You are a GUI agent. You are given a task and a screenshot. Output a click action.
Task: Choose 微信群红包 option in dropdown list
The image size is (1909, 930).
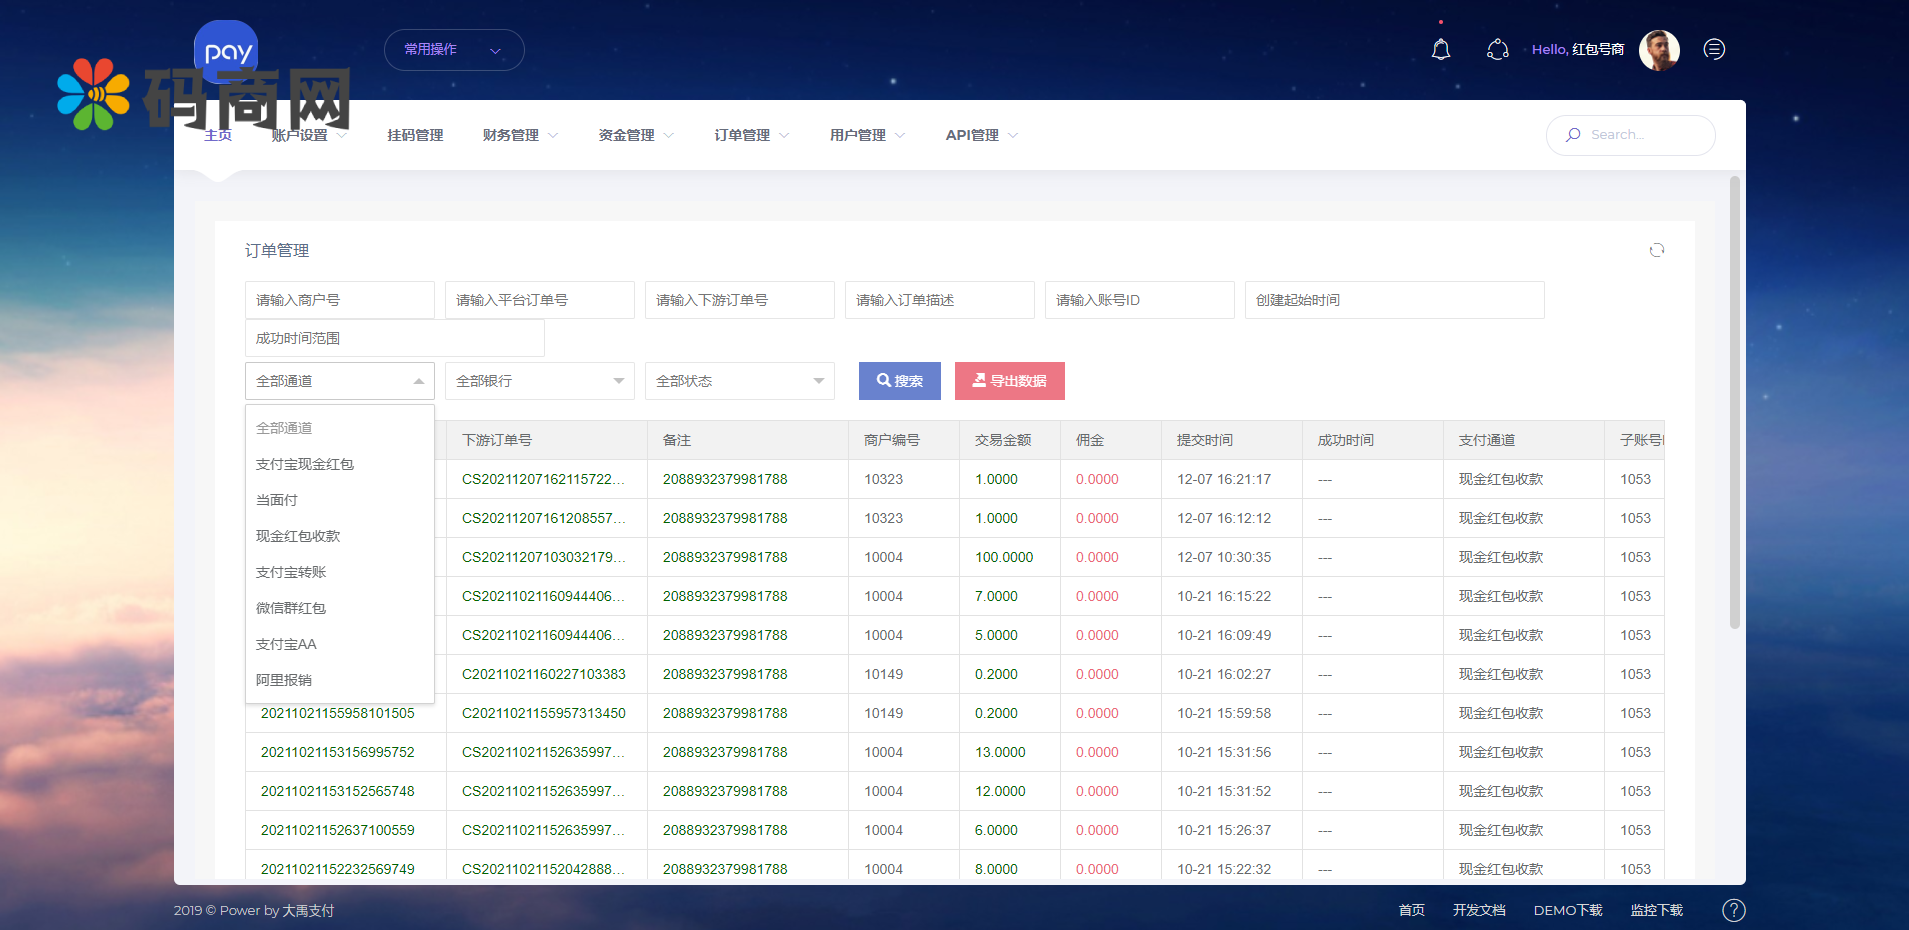tap(291, 608)
